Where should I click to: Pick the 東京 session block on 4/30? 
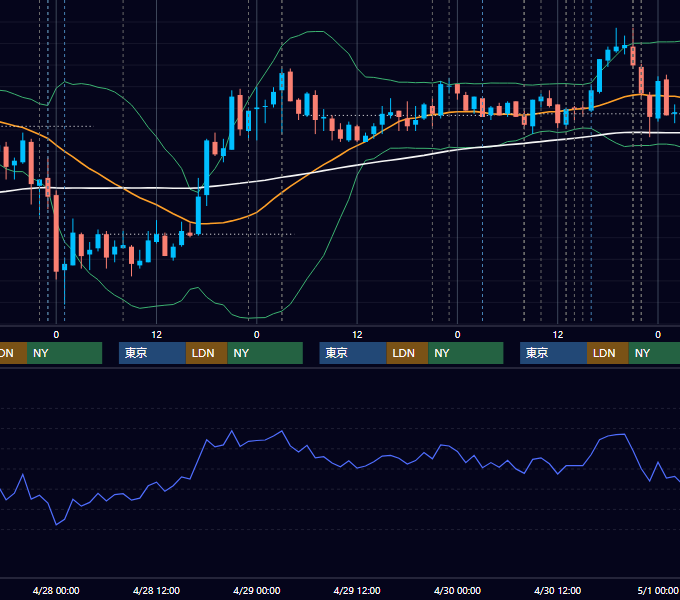[x=554, y=353]
